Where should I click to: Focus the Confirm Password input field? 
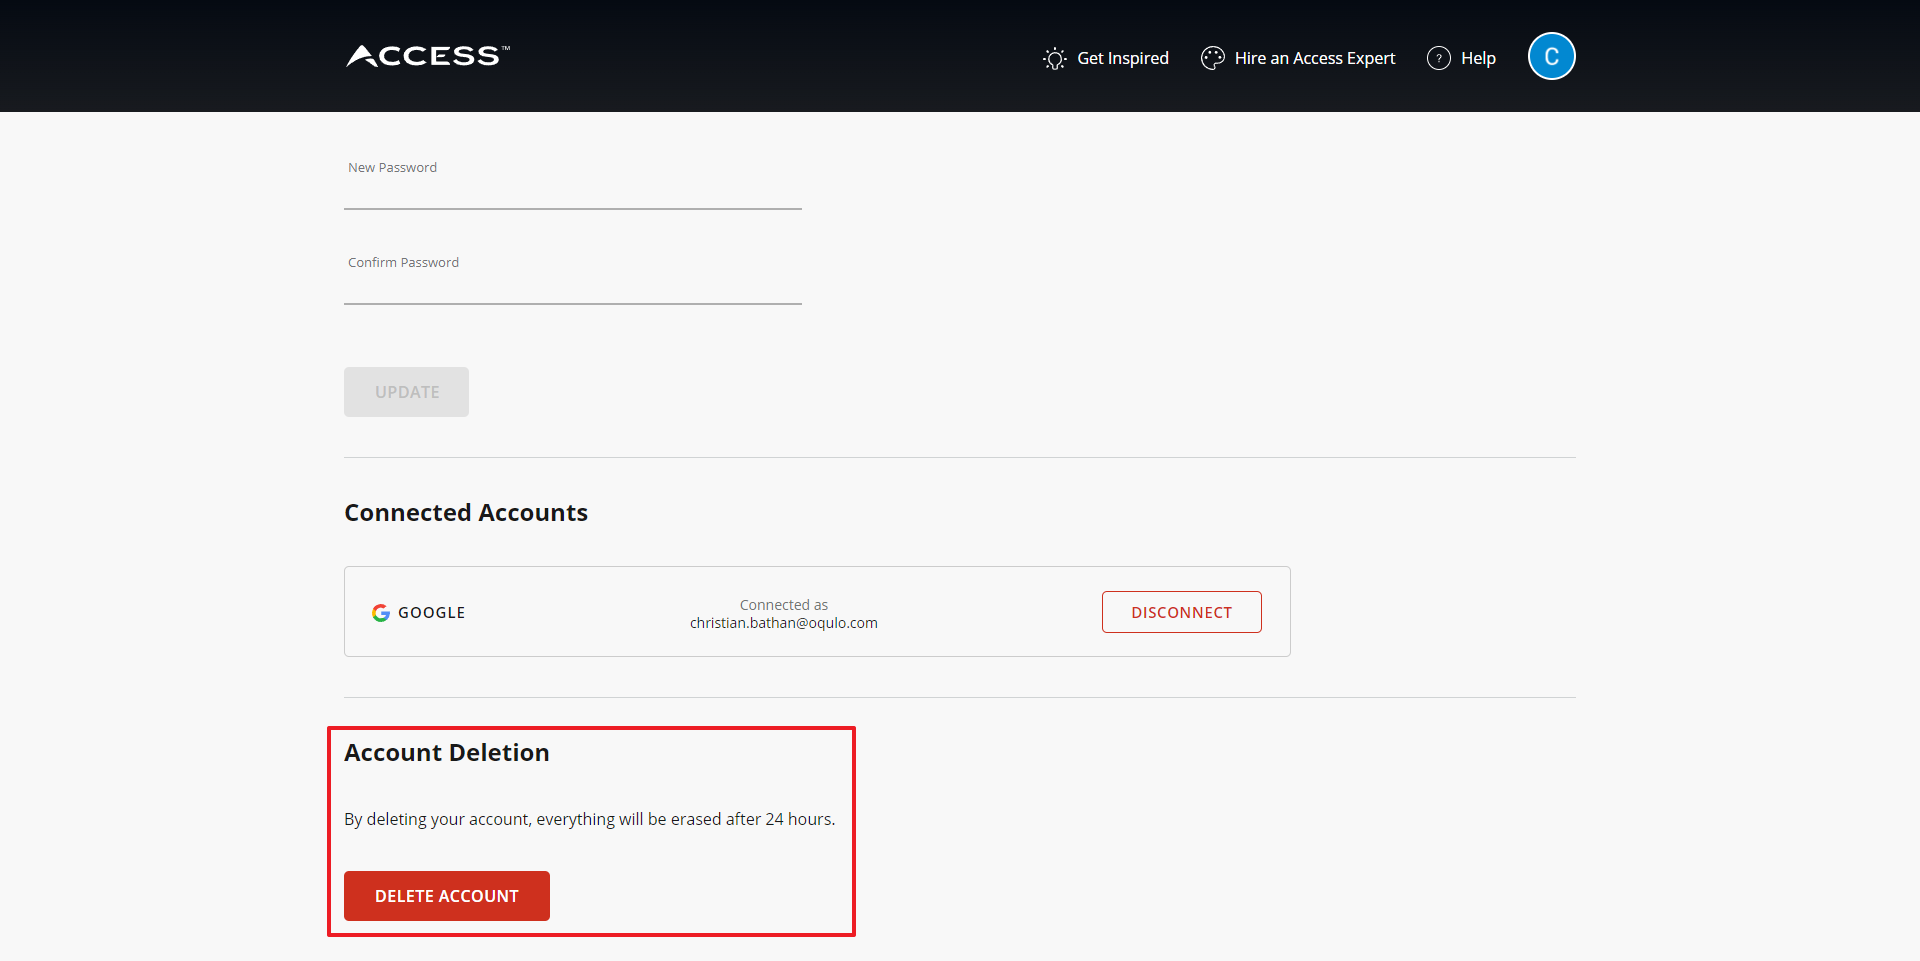pos(572,287)
